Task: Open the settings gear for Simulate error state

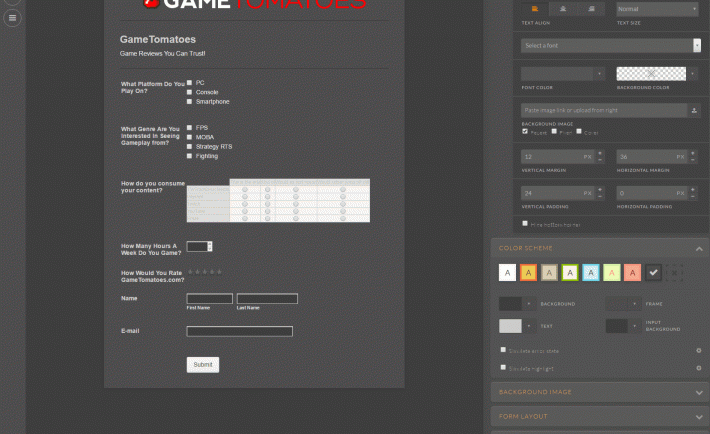Action: (x=699, y=351)
